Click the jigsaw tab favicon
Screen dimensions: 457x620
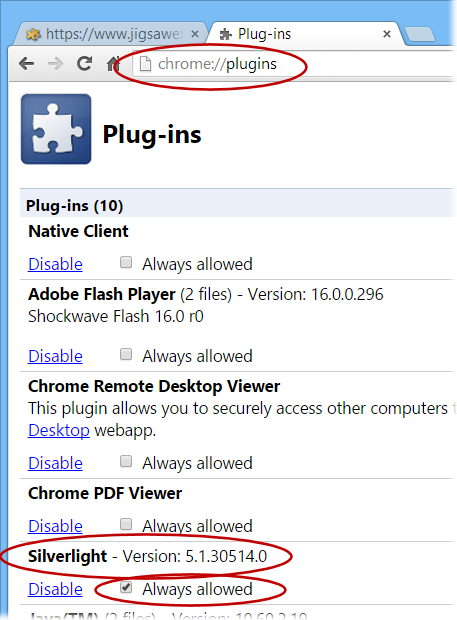click(x=33, y=34)
